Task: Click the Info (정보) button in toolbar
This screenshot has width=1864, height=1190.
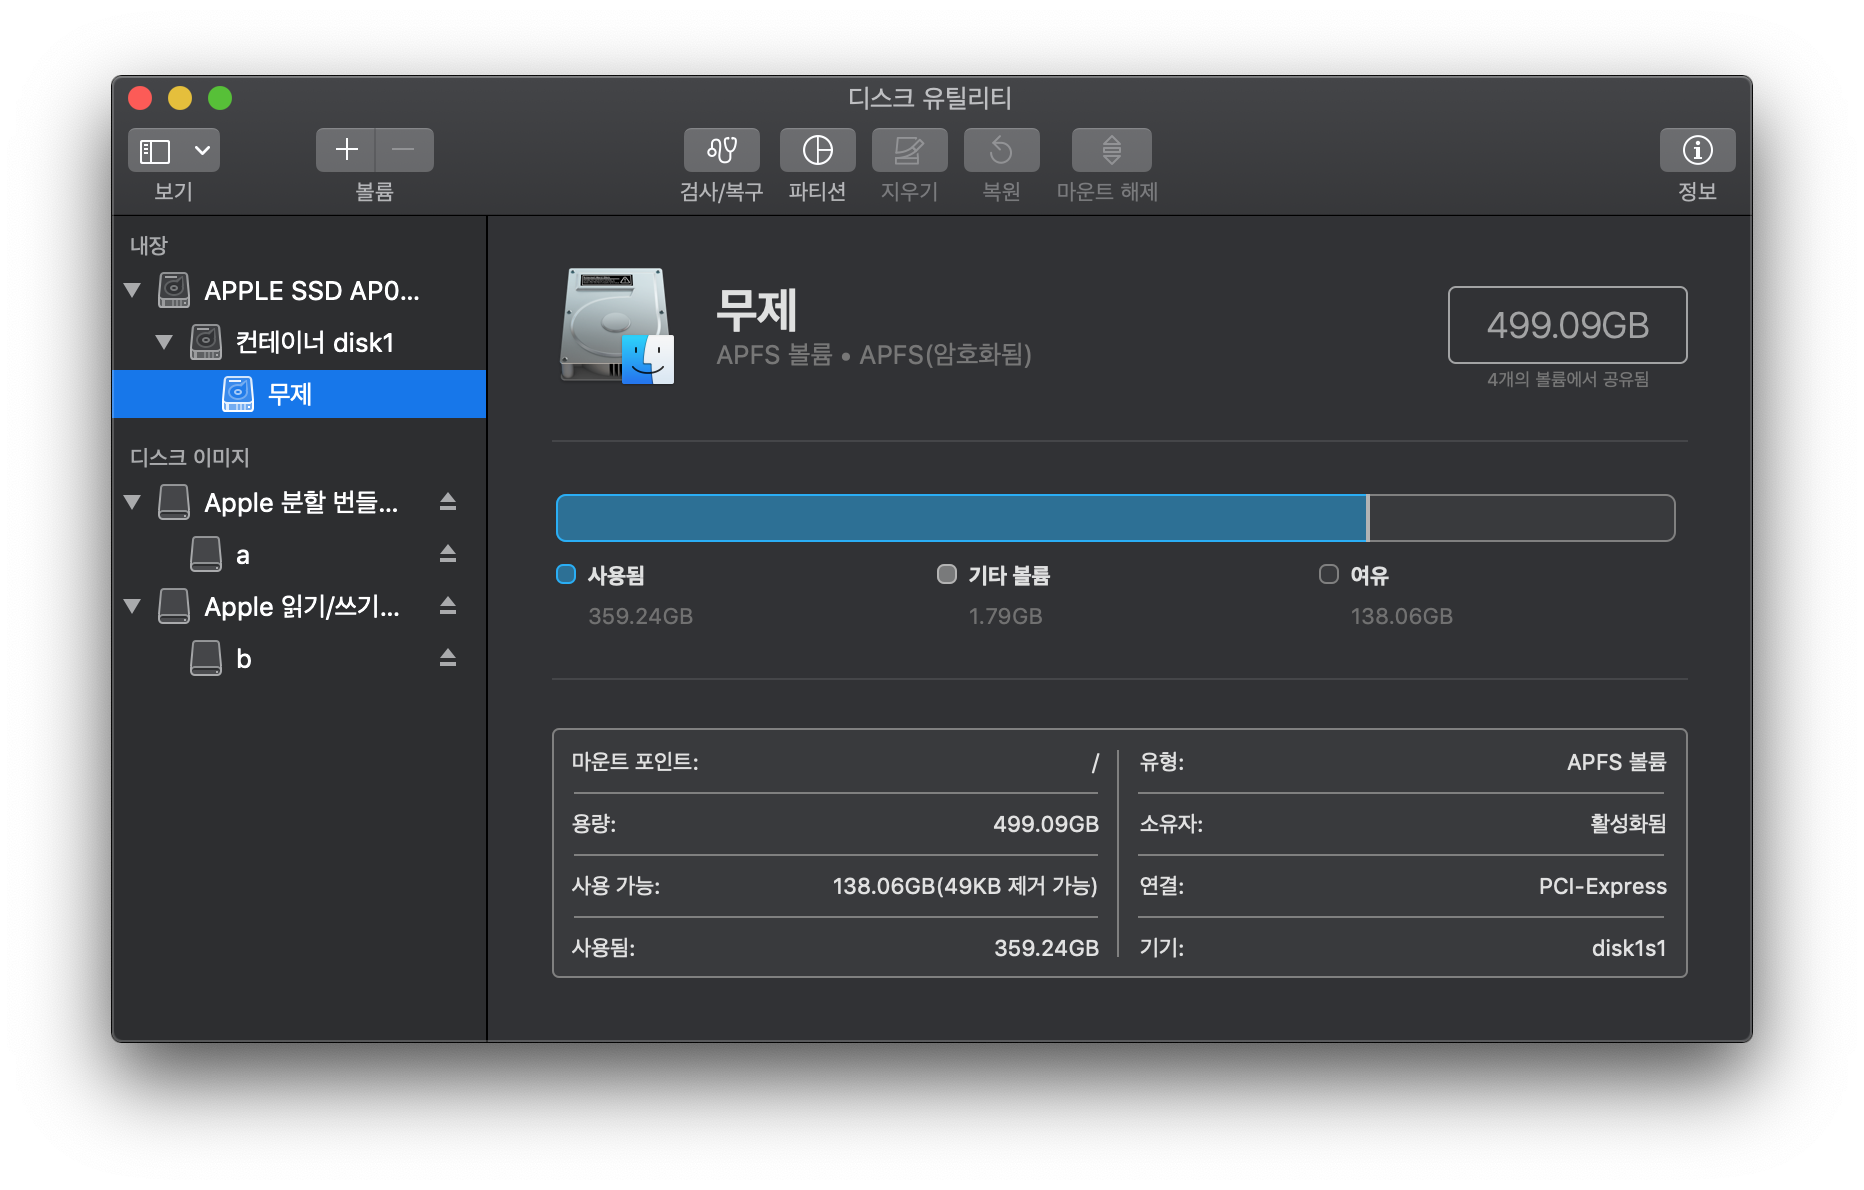Action: click(1697, 150)
